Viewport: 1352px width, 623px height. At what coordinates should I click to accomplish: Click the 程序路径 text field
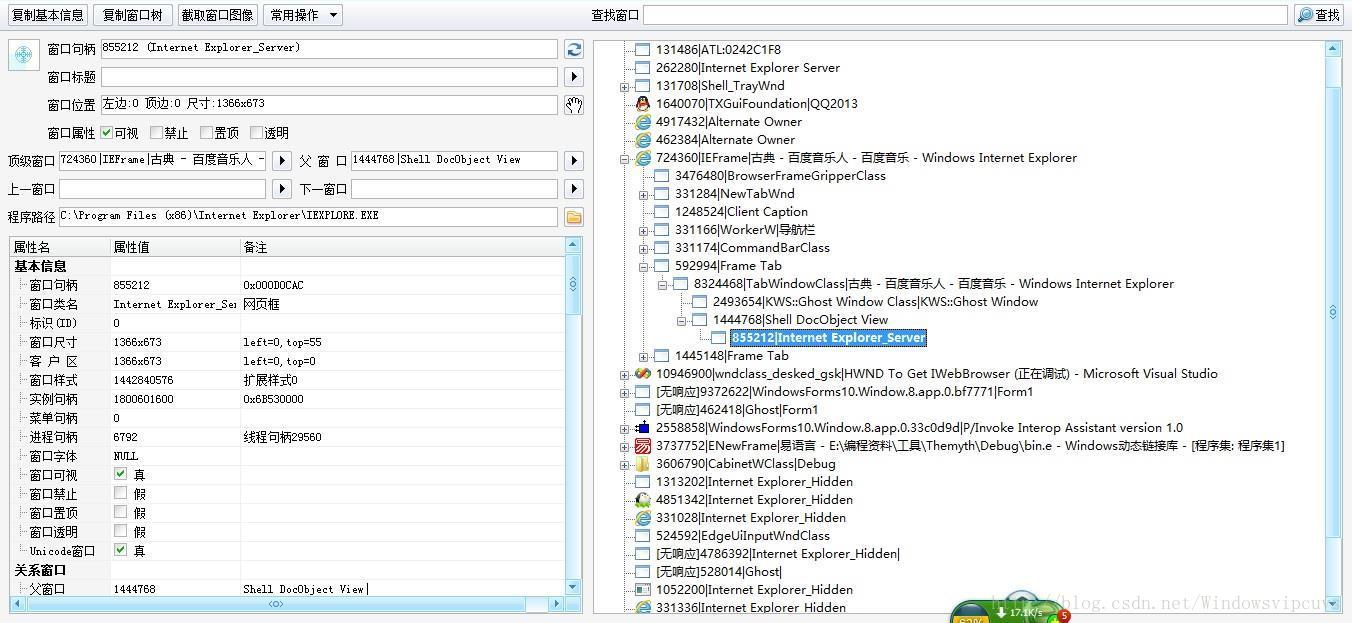tap(310, 217)
